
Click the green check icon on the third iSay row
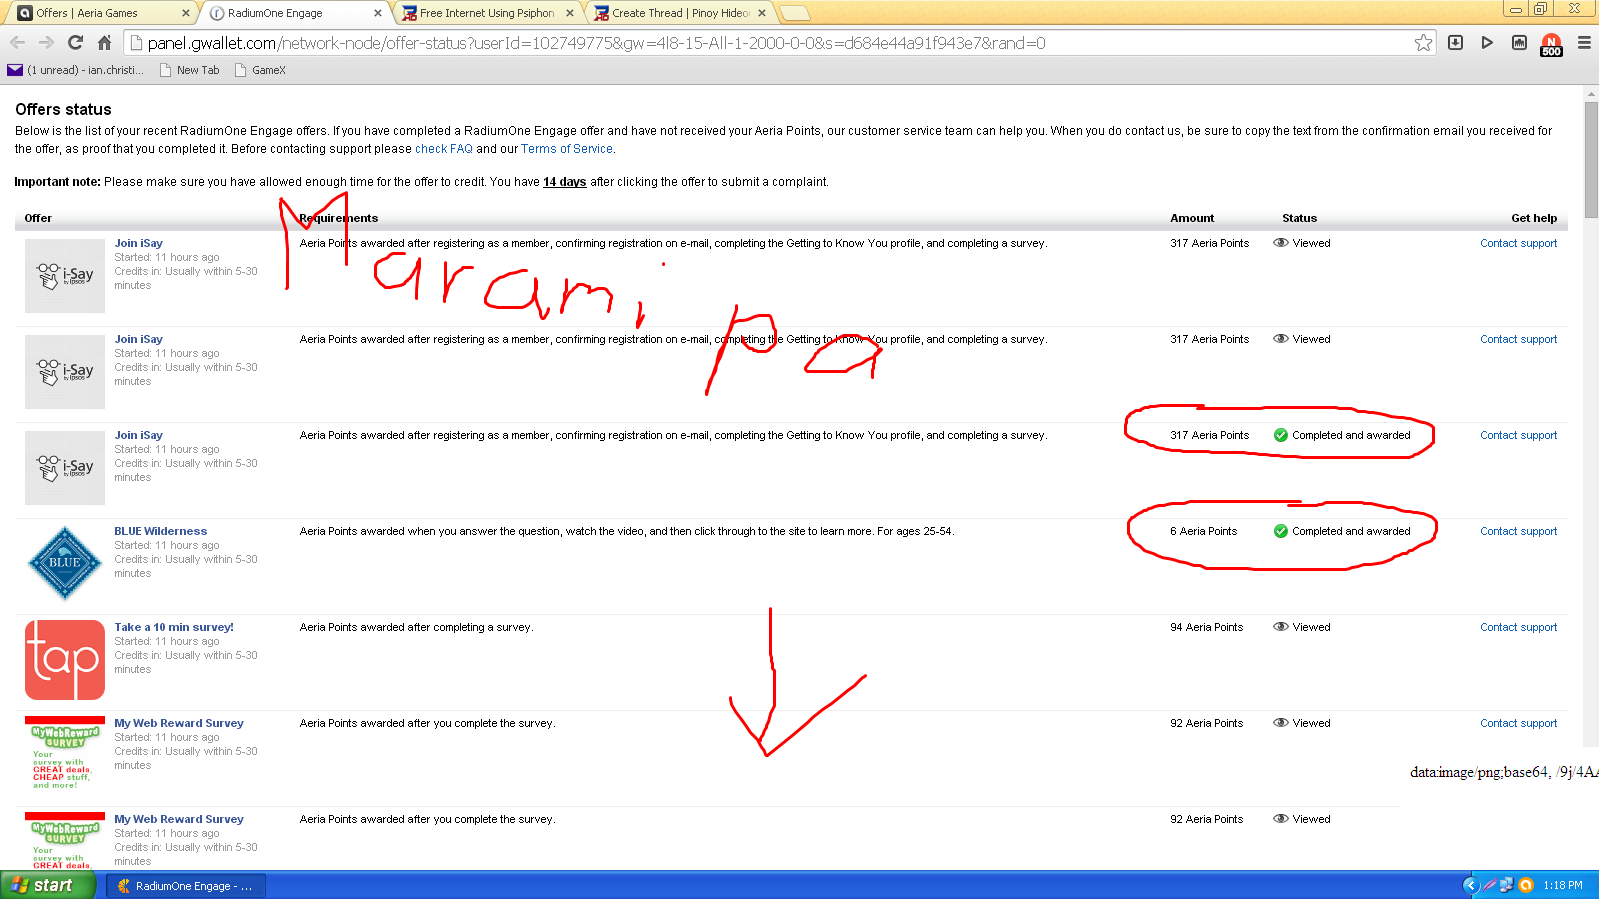coord(1280,435)
